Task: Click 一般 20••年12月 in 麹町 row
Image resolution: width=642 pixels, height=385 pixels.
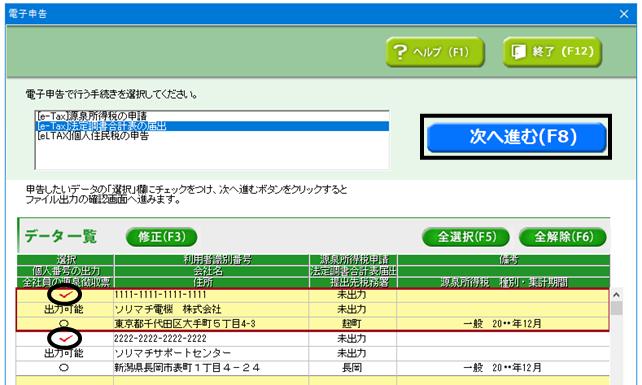Action: tap(502, 324)
